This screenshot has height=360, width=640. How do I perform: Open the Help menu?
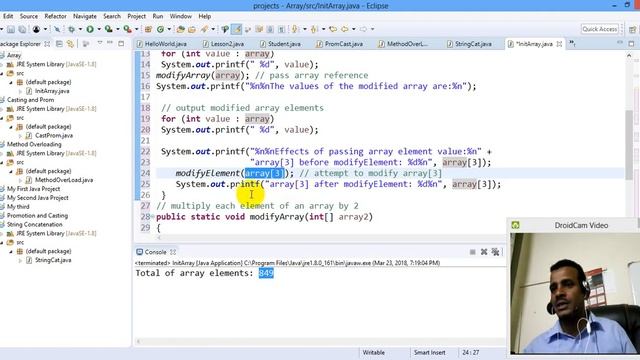point(204,16)
